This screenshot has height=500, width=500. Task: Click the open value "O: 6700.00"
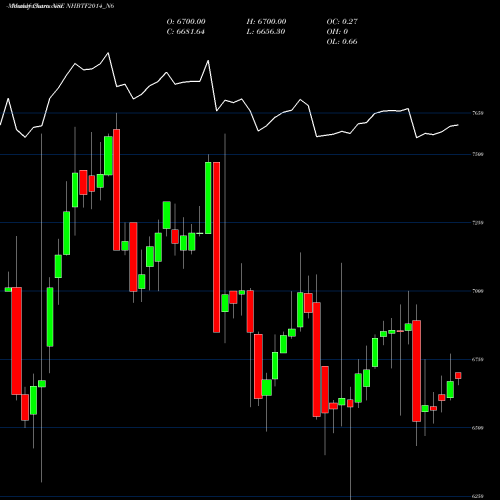tap(186, 22)
